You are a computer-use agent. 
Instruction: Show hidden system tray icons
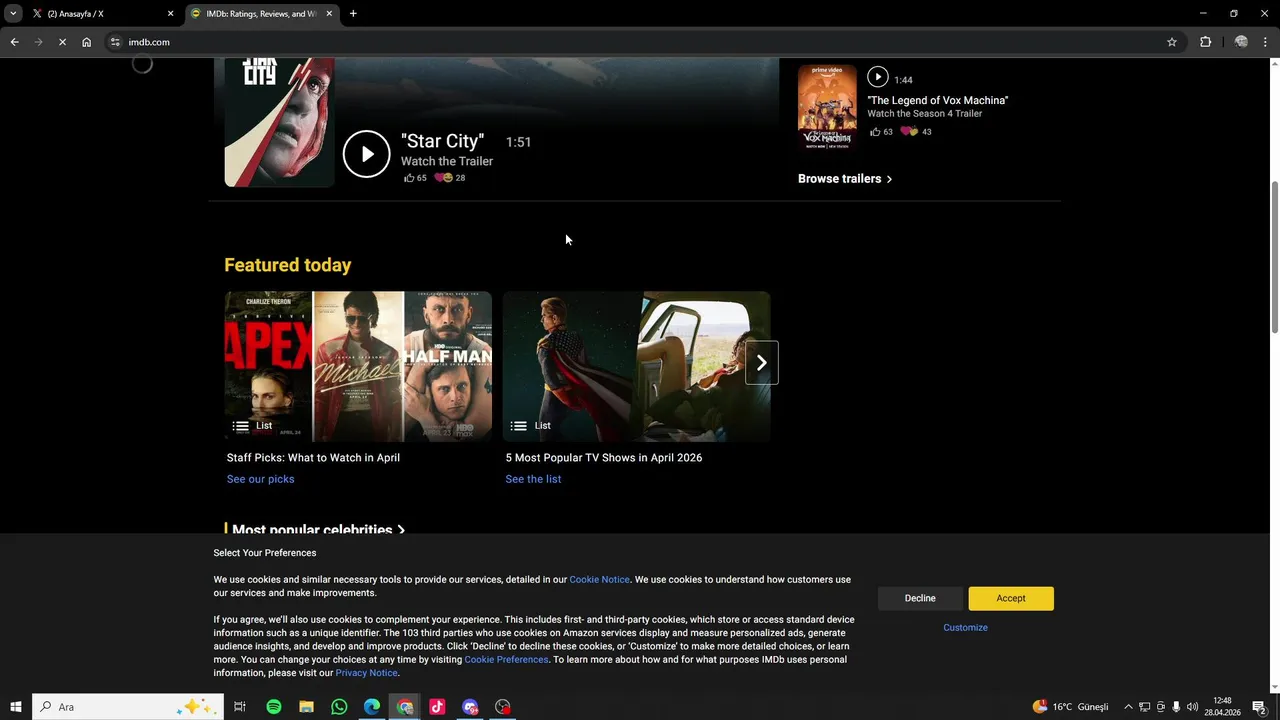(x=1128, y=707)
